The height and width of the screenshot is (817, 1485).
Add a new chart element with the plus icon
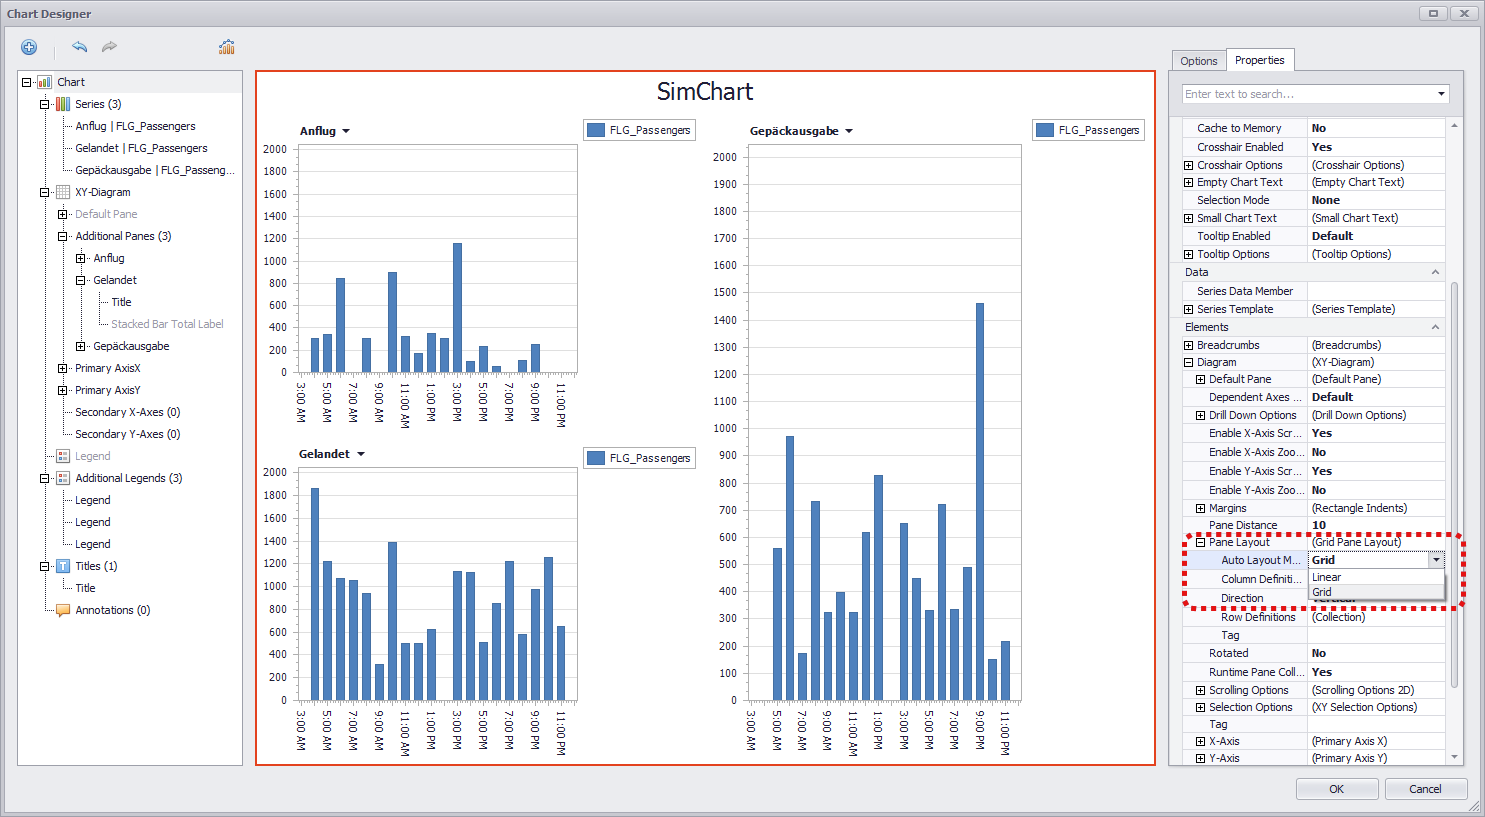[28, 47]
